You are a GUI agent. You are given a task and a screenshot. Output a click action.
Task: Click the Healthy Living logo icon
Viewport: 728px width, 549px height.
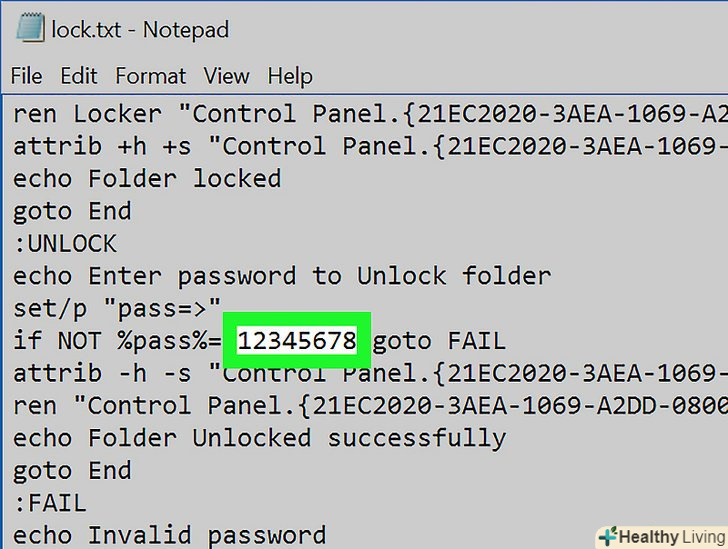[x=606, y=537]
